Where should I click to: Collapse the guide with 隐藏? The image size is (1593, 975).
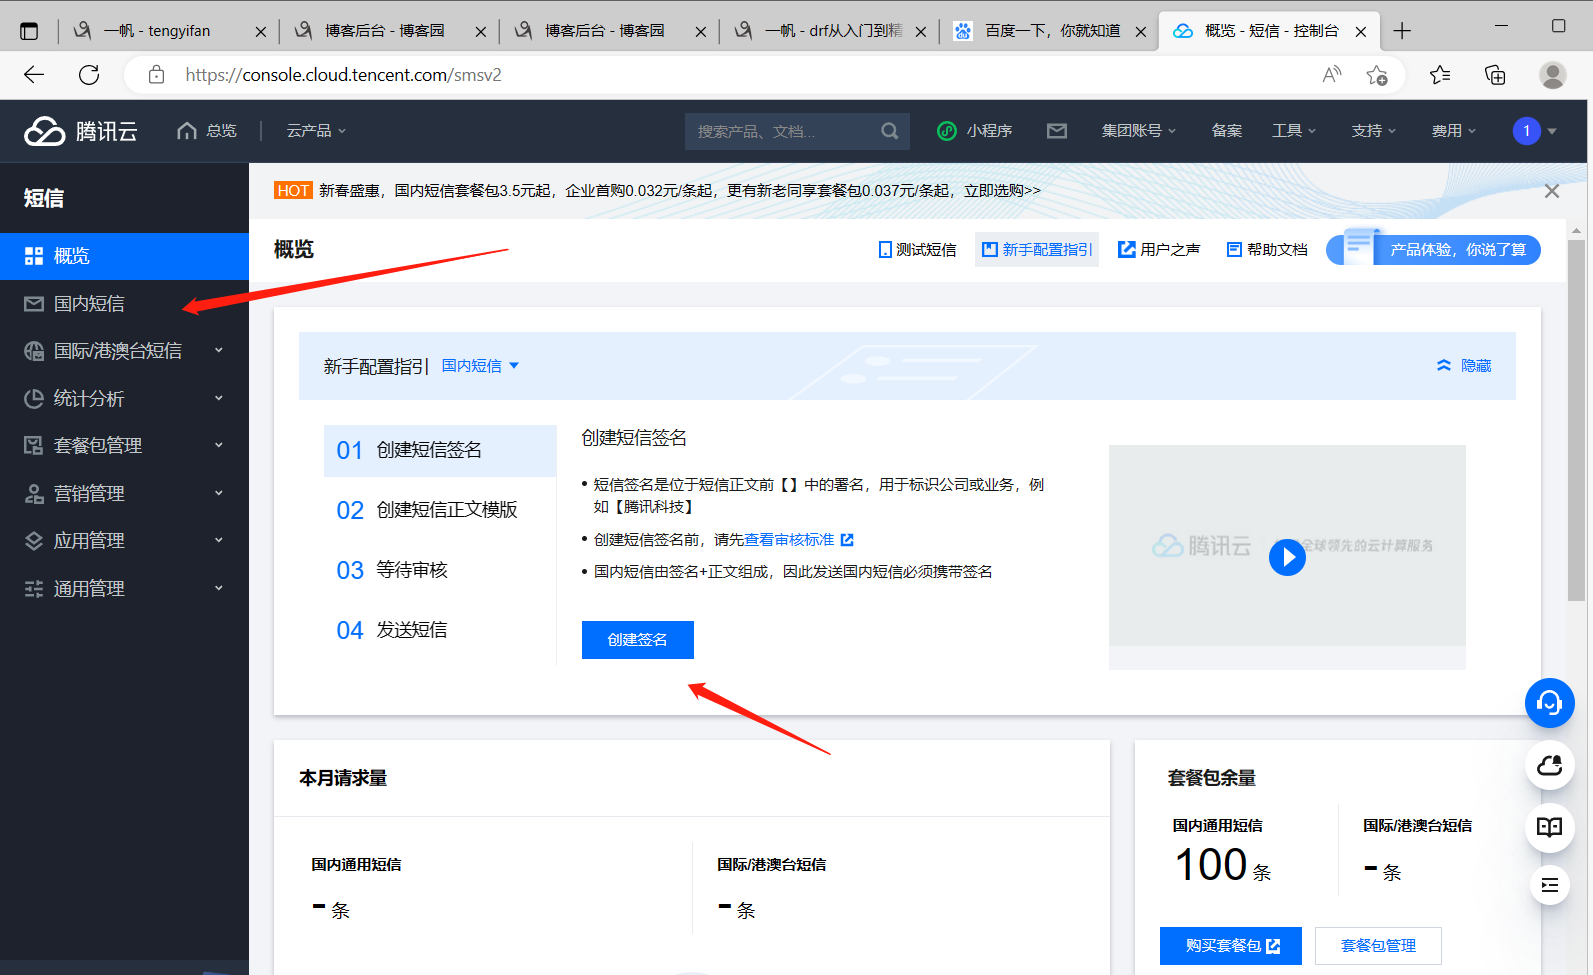(1464, 366)
